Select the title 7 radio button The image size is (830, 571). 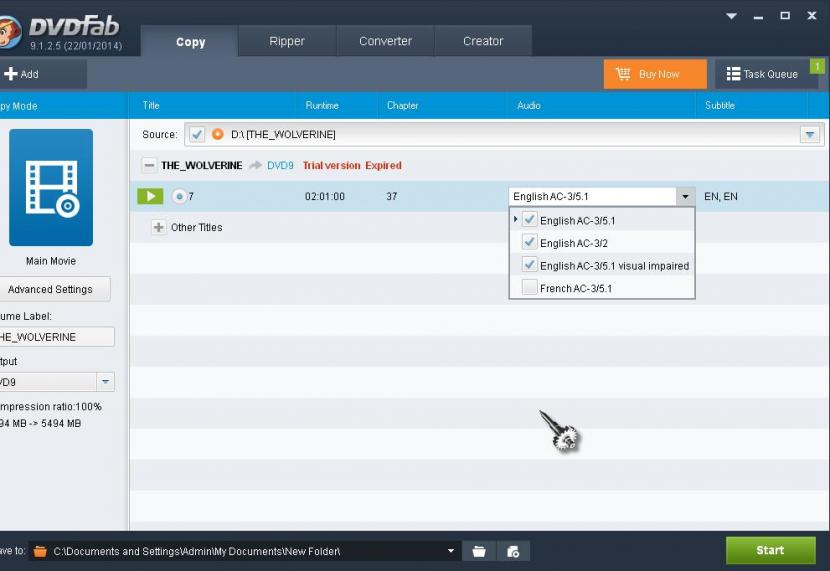[179, 196]
